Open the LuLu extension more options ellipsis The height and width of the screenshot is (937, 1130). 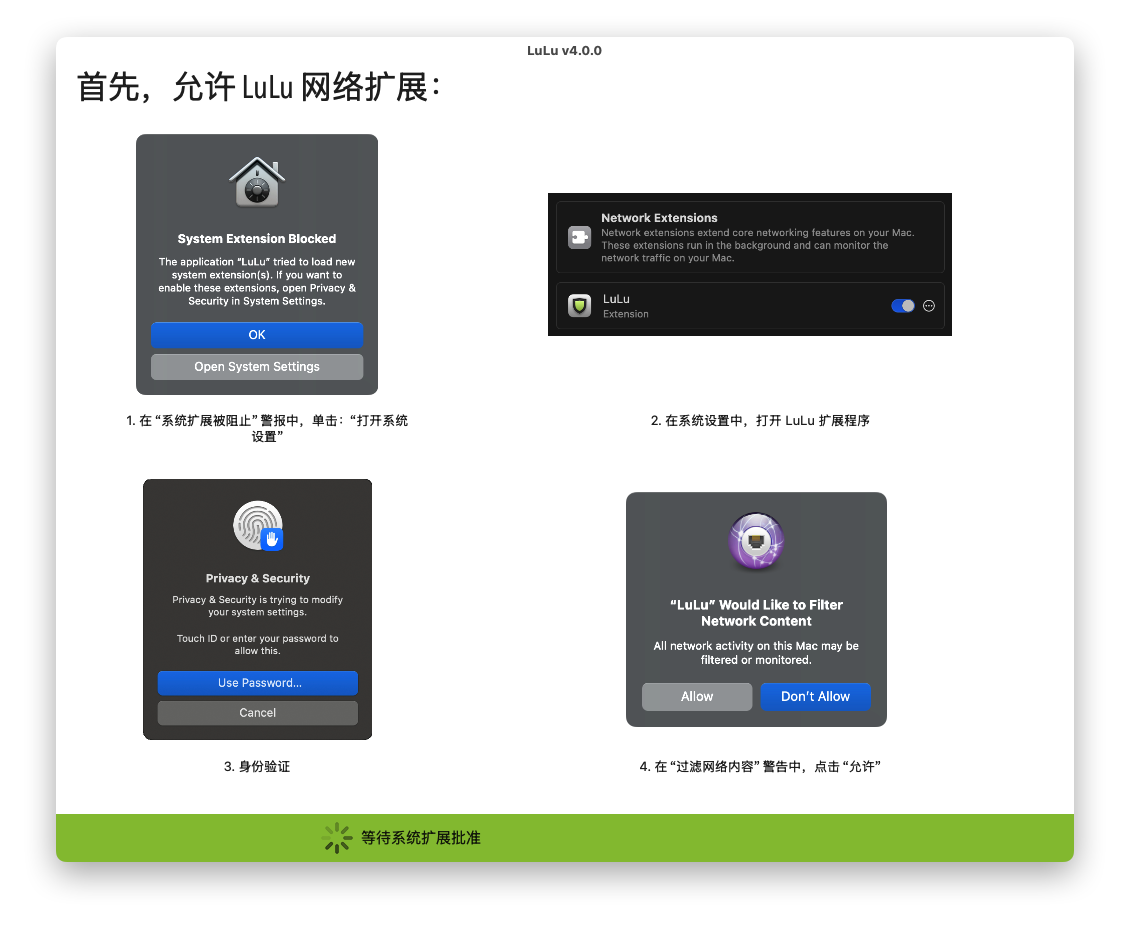coord(929,306)
